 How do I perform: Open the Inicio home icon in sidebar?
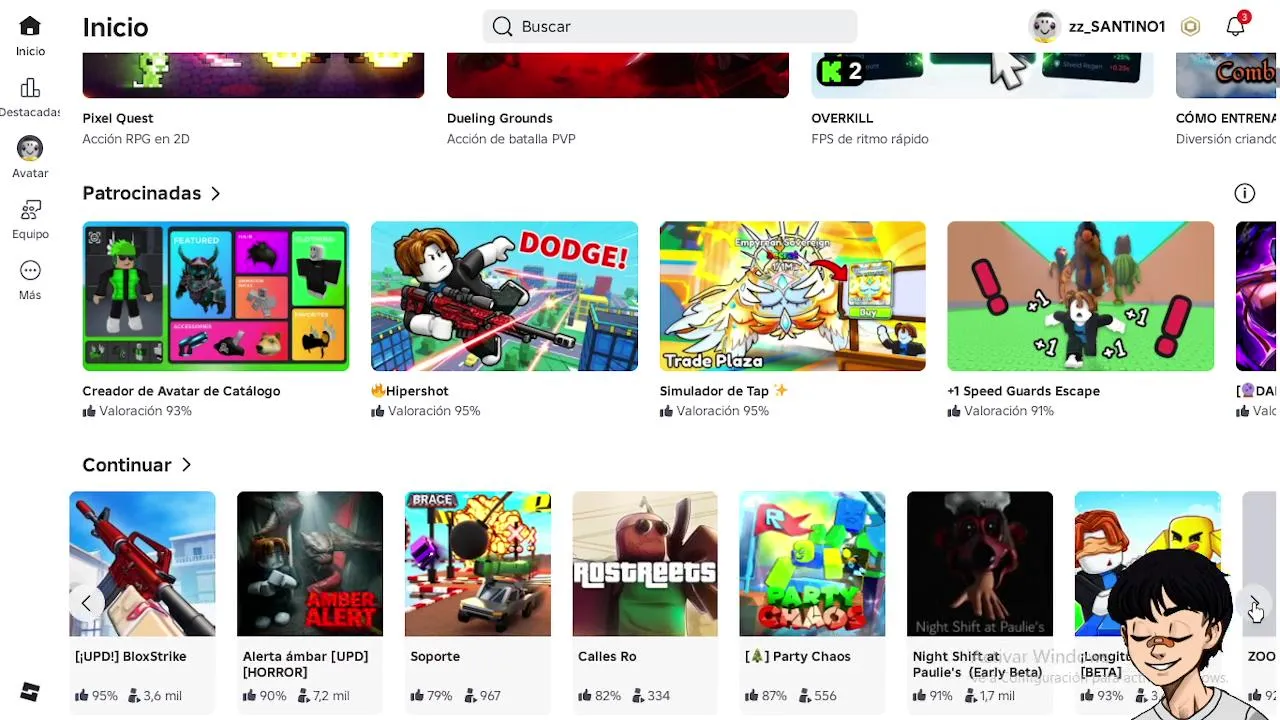coord(30,27)
